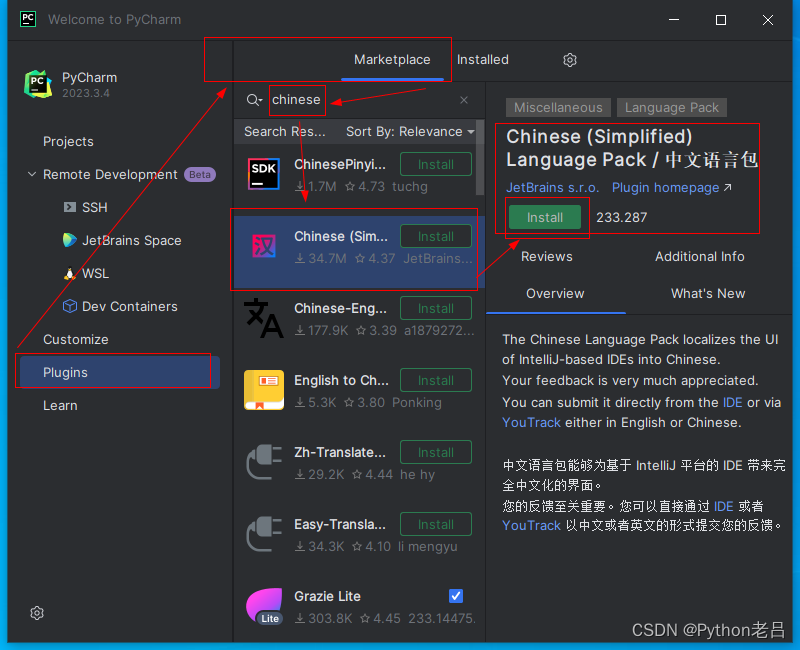The width and height of the screenshot is (800, 650).
Task: Click the Zh-Translate plug icon
Action: (264, 462)
